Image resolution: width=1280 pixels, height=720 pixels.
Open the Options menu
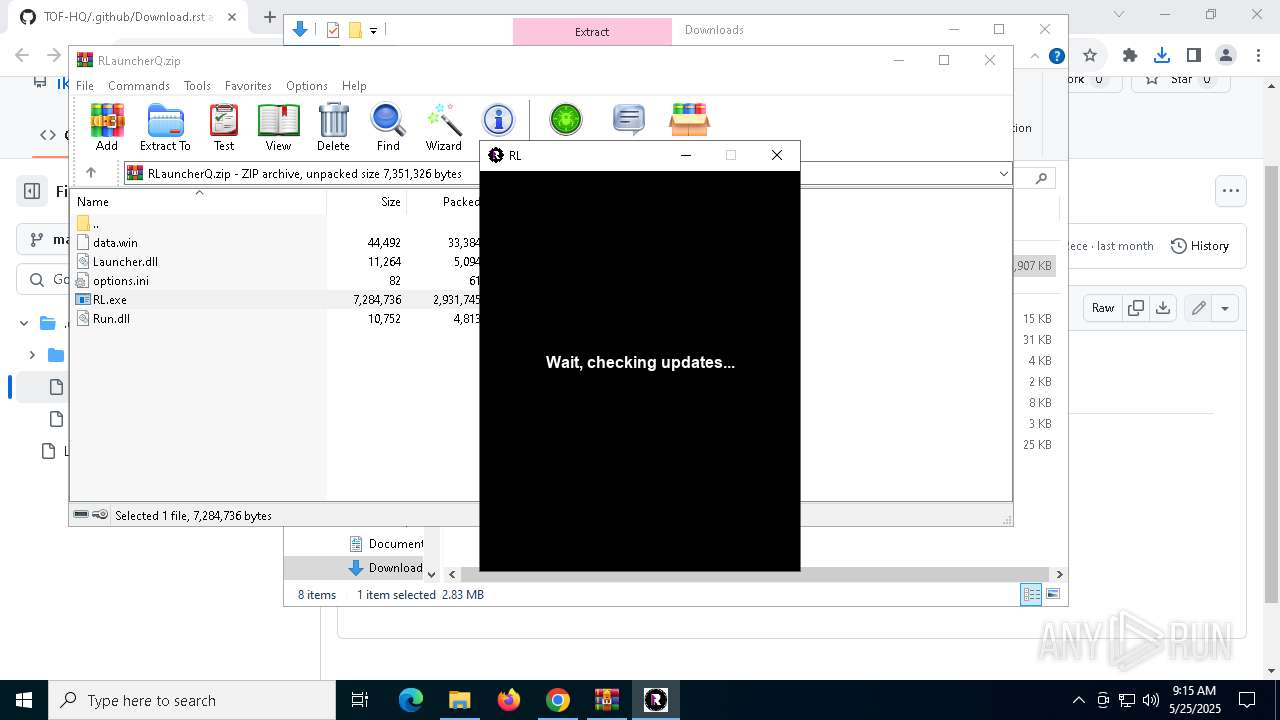click(x=306, y=86)
